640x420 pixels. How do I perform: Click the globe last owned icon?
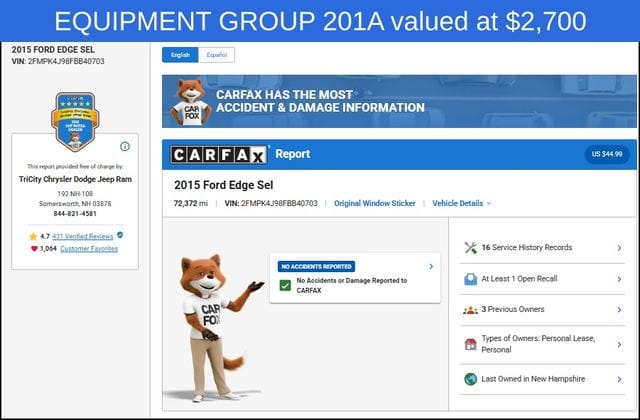[471, 379]
